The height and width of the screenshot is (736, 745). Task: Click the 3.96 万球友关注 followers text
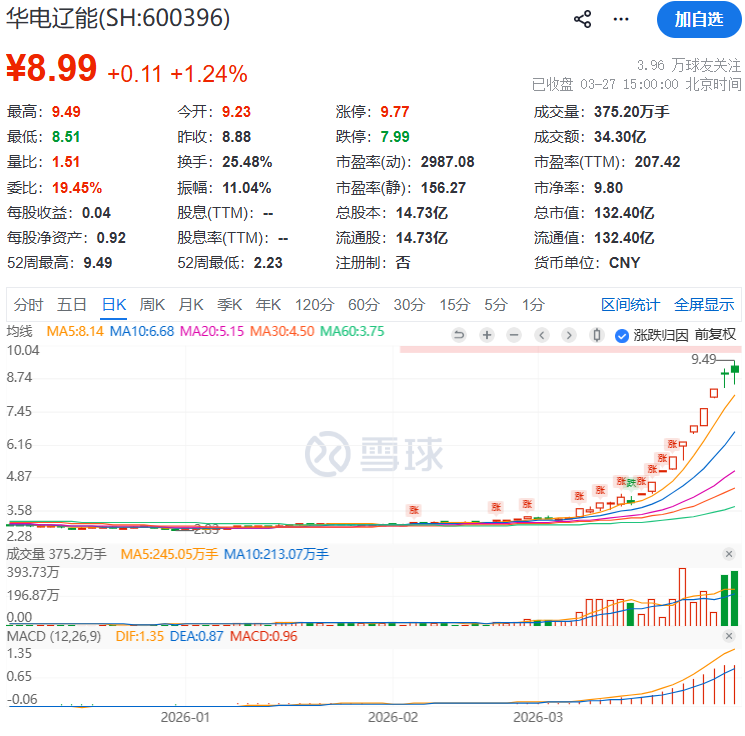click(688, 65)
